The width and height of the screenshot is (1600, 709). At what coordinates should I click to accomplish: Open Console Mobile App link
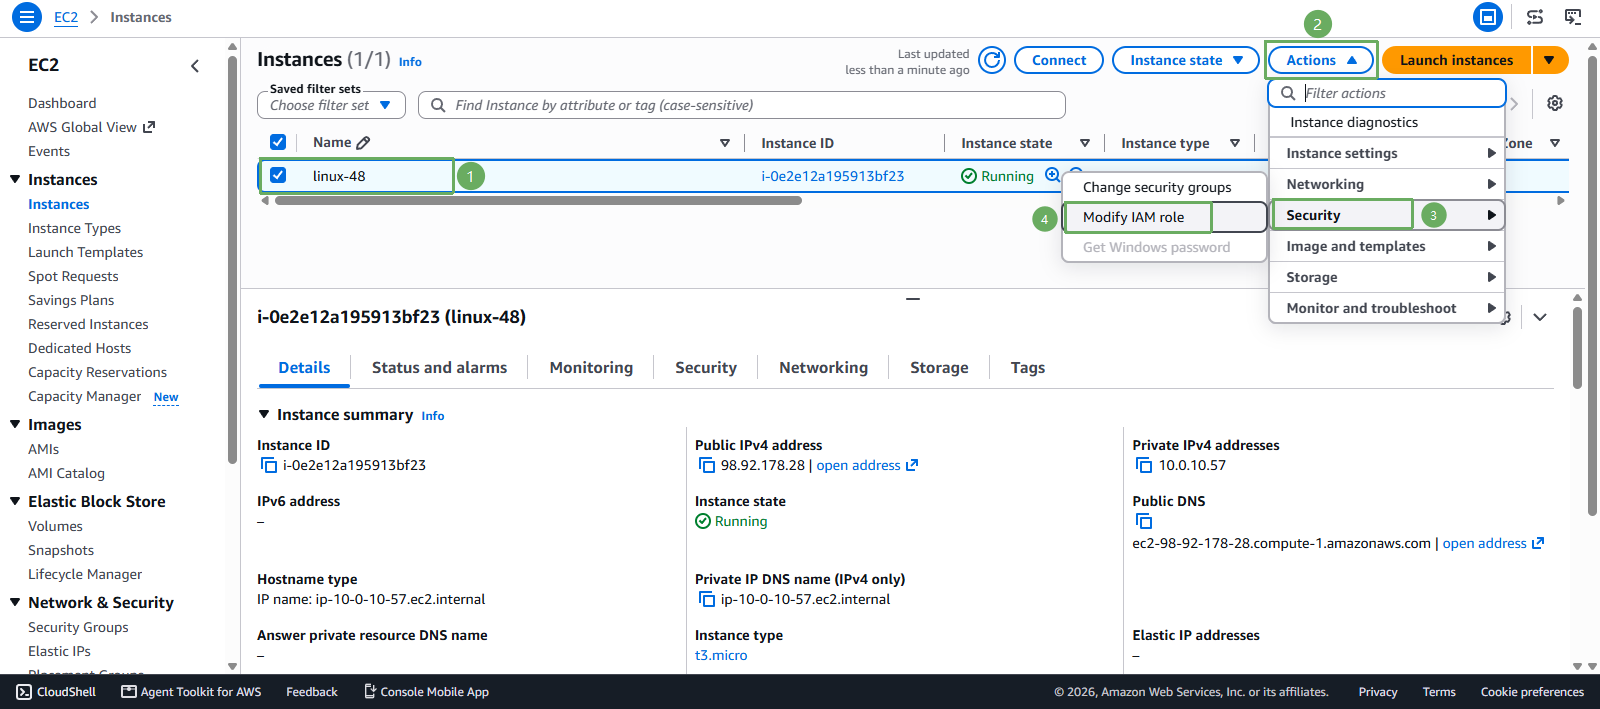pos(426,691)
